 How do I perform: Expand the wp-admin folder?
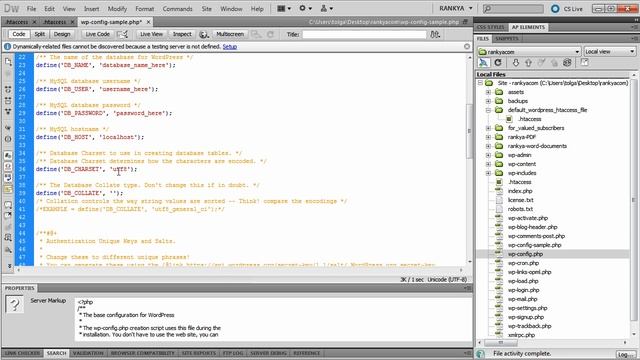tap(488, 155)
